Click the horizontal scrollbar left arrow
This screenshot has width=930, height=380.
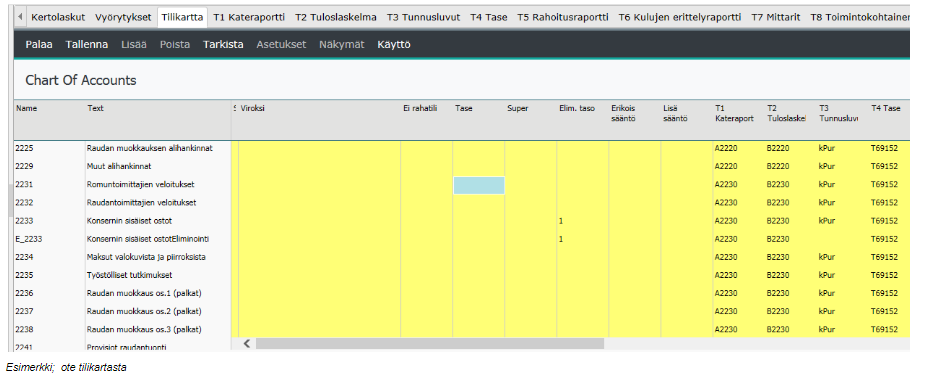click(247, 343)
